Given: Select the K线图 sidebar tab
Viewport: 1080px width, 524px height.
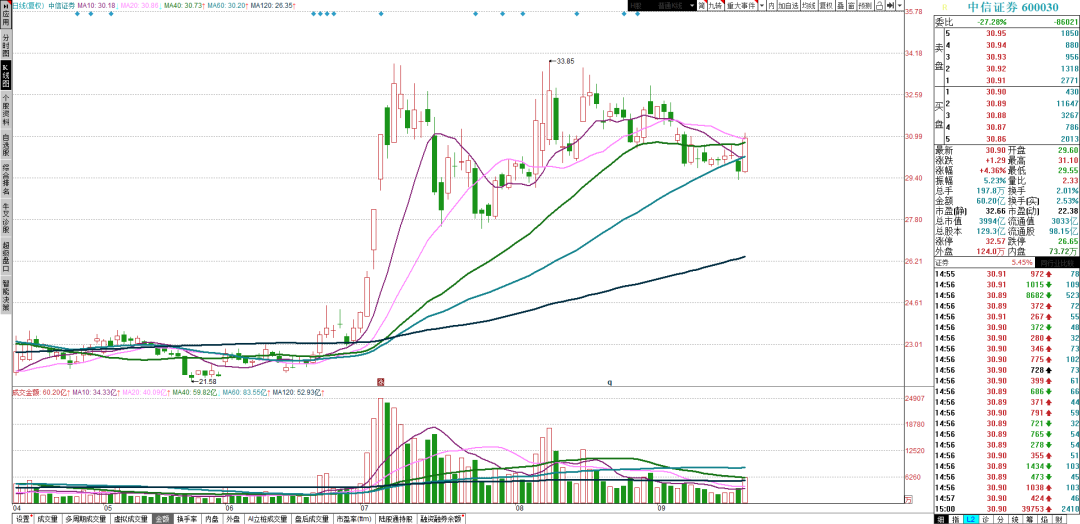Looking at the screenshot, I should point(6,76).
